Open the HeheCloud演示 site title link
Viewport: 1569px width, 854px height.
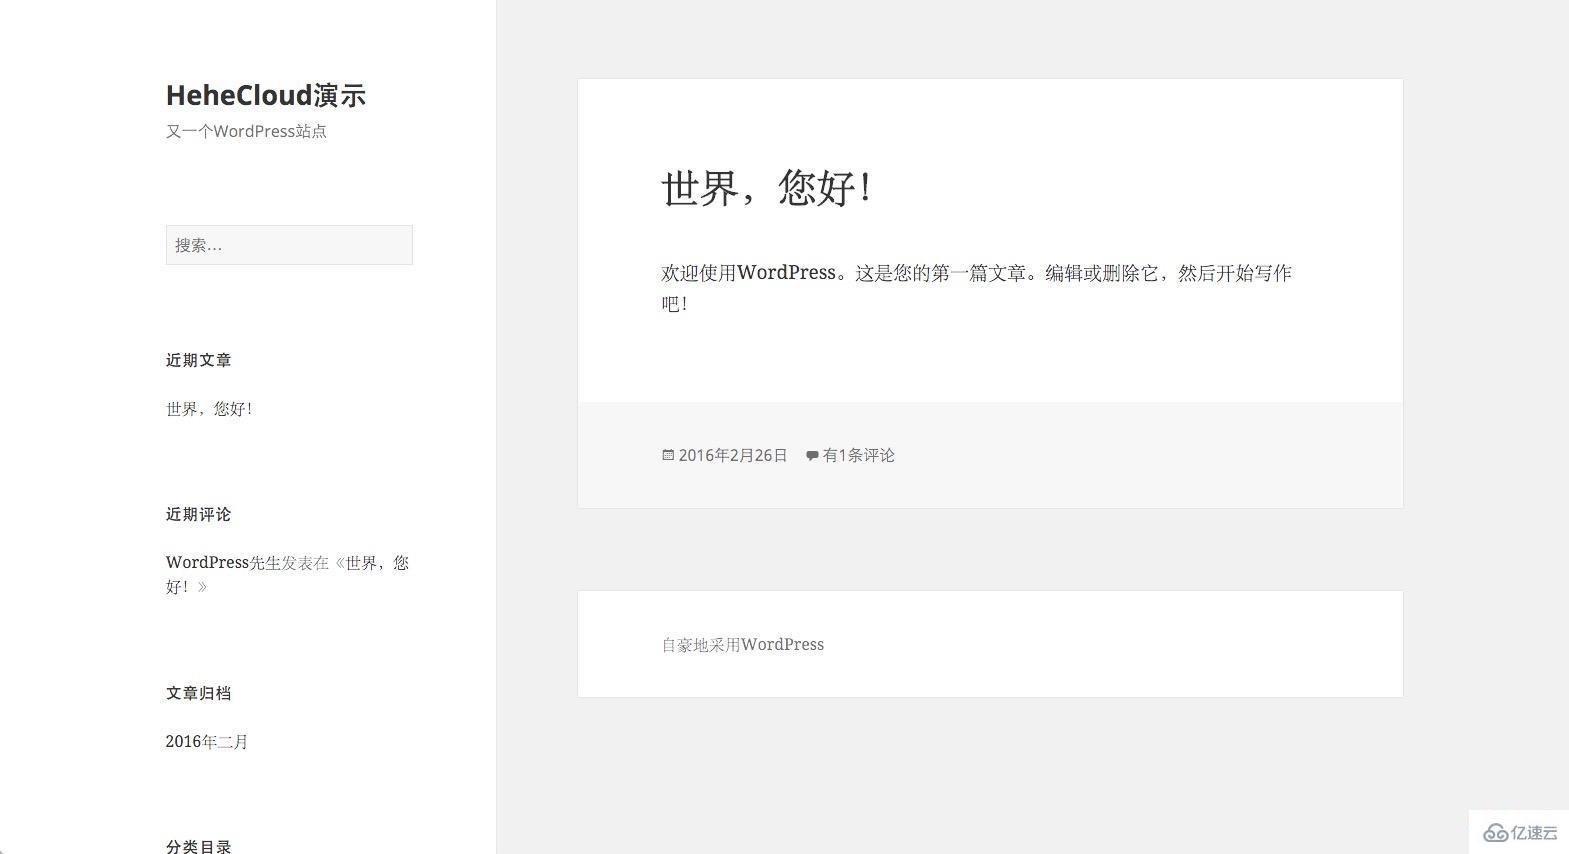(266, 95)
